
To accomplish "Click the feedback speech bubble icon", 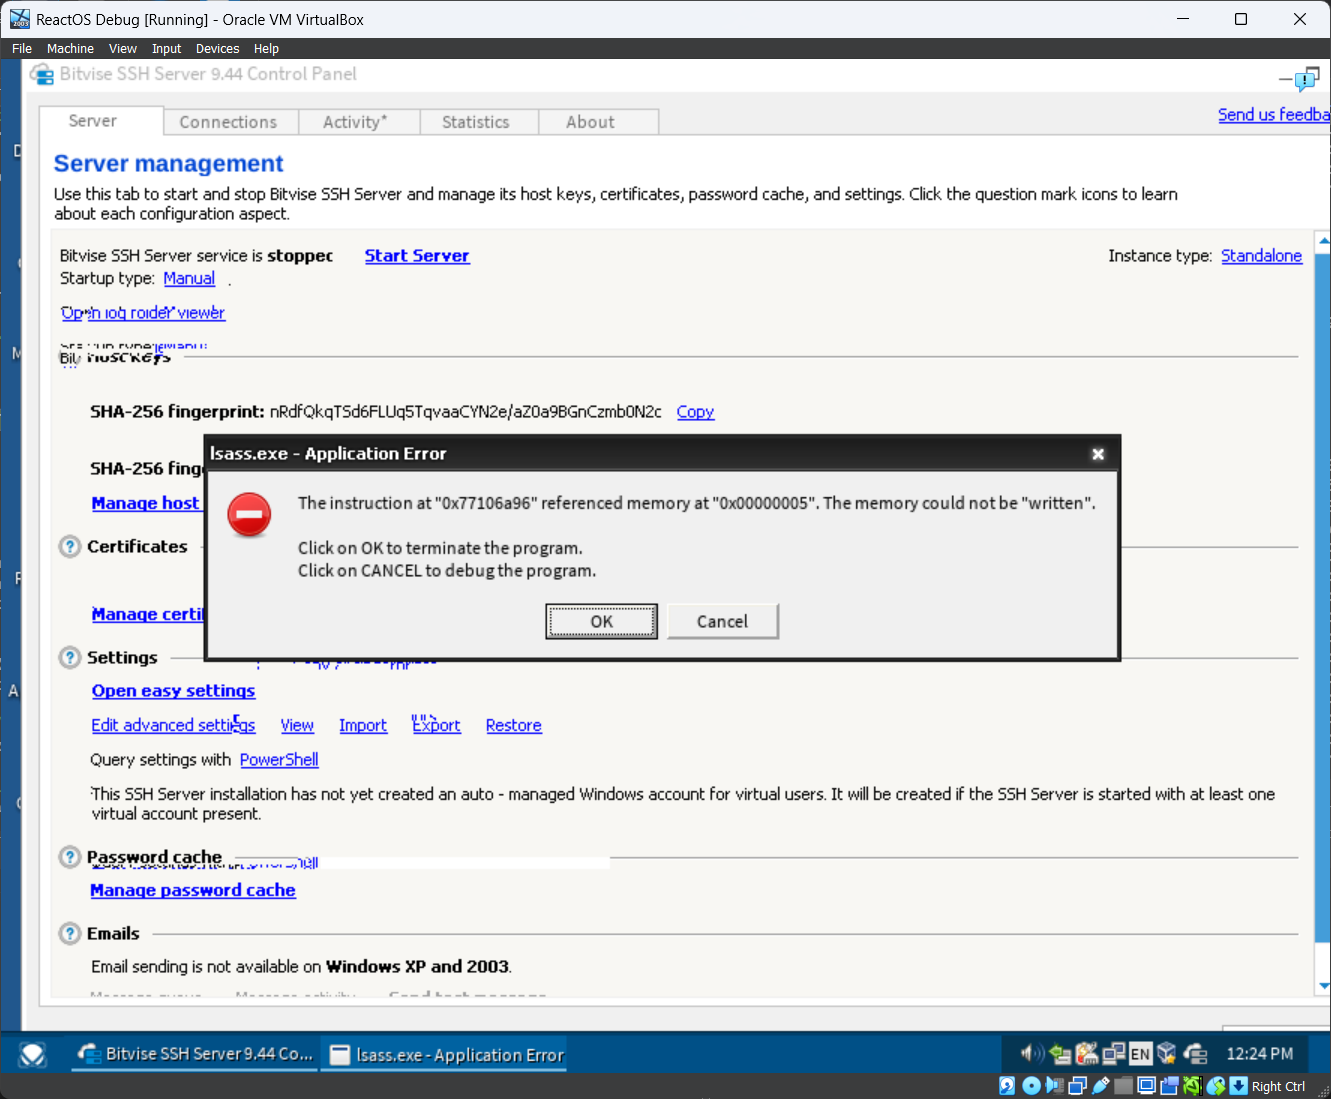I will tap(1306, 79).
